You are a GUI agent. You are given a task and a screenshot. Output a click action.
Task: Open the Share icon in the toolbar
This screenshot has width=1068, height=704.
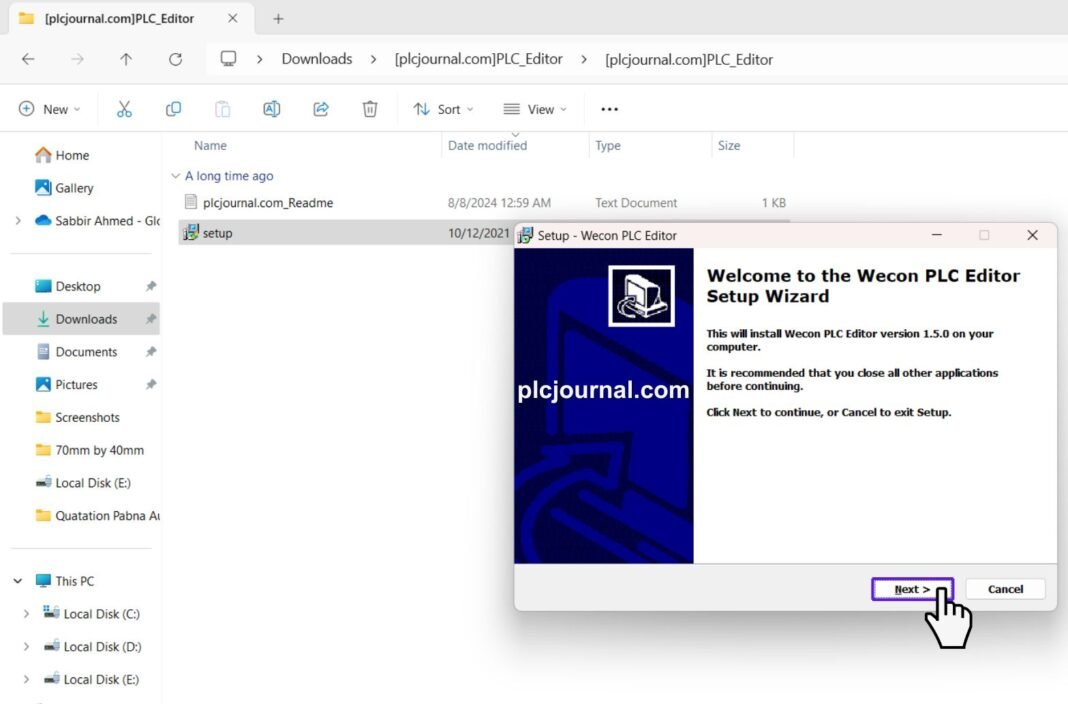pyautogui.click(x=321, y=109)
